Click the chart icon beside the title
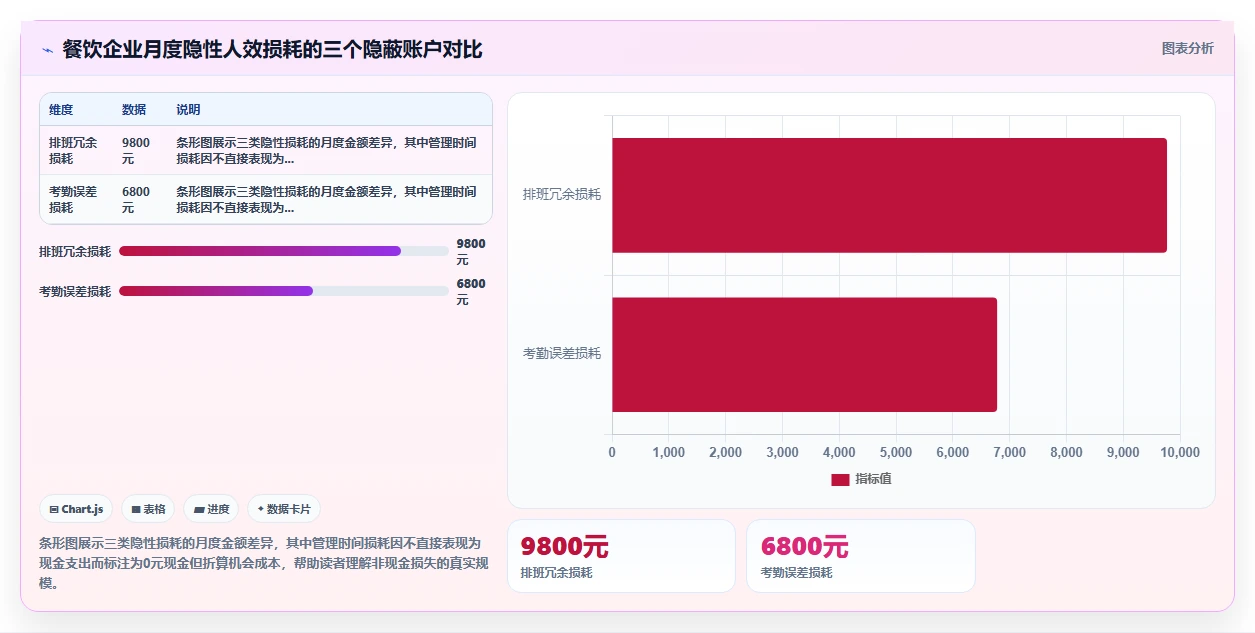Screen dimensions: 1255x633 (47, 50)
